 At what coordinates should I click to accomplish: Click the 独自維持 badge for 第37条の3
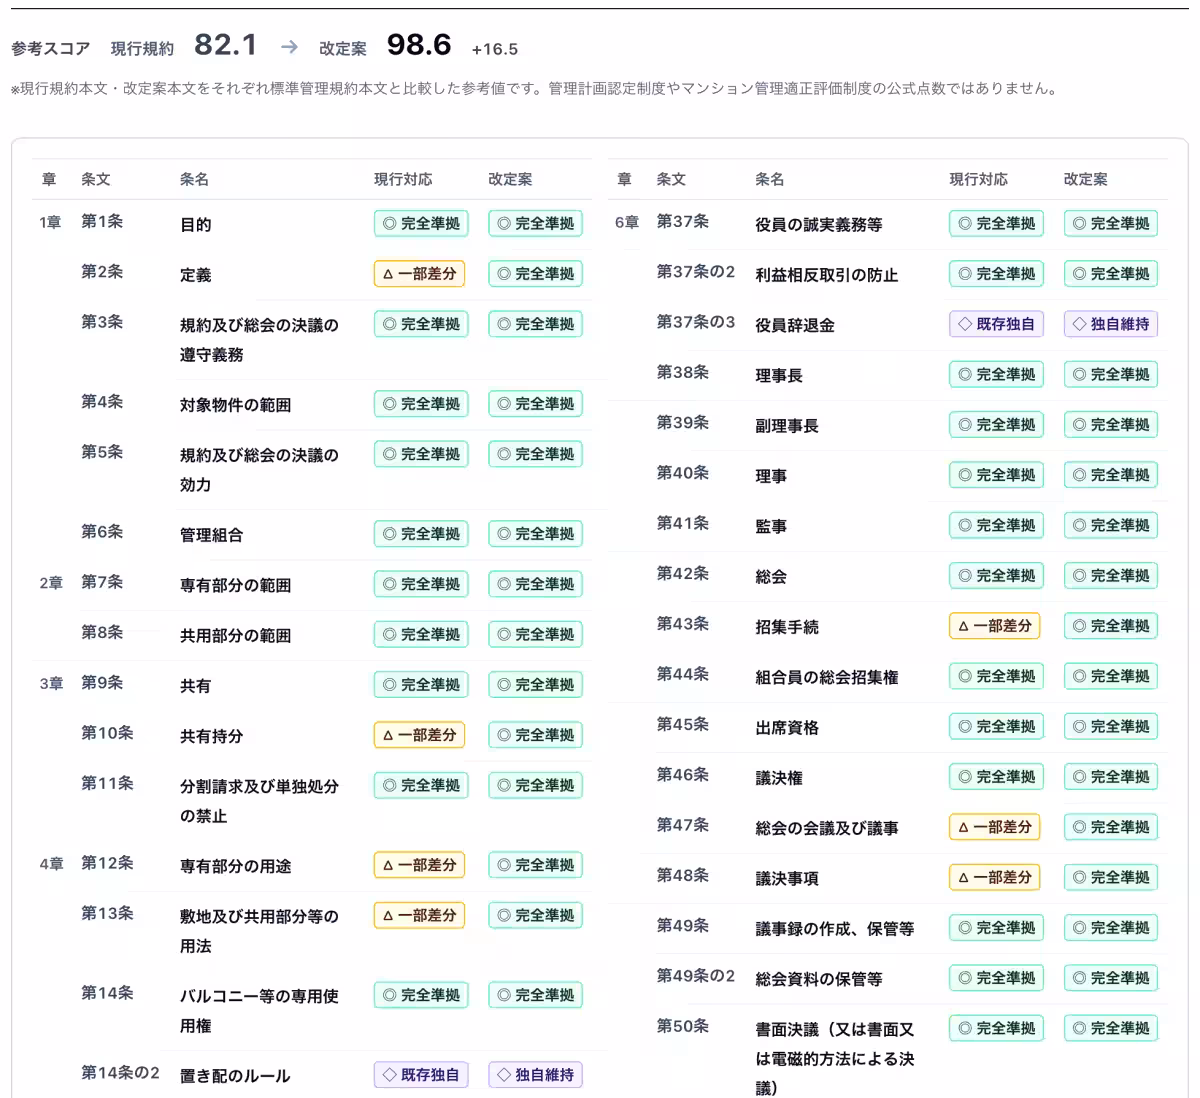[1111, 324]
